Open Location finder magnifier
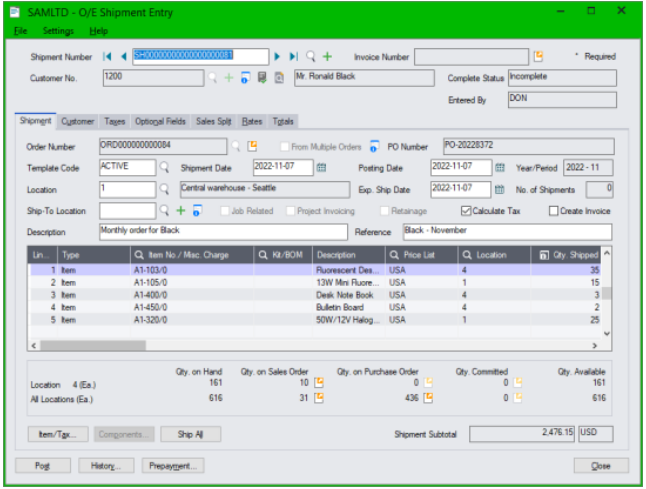Image resolution: width=646 pixels, height=489 pixels. pos(164,189)
